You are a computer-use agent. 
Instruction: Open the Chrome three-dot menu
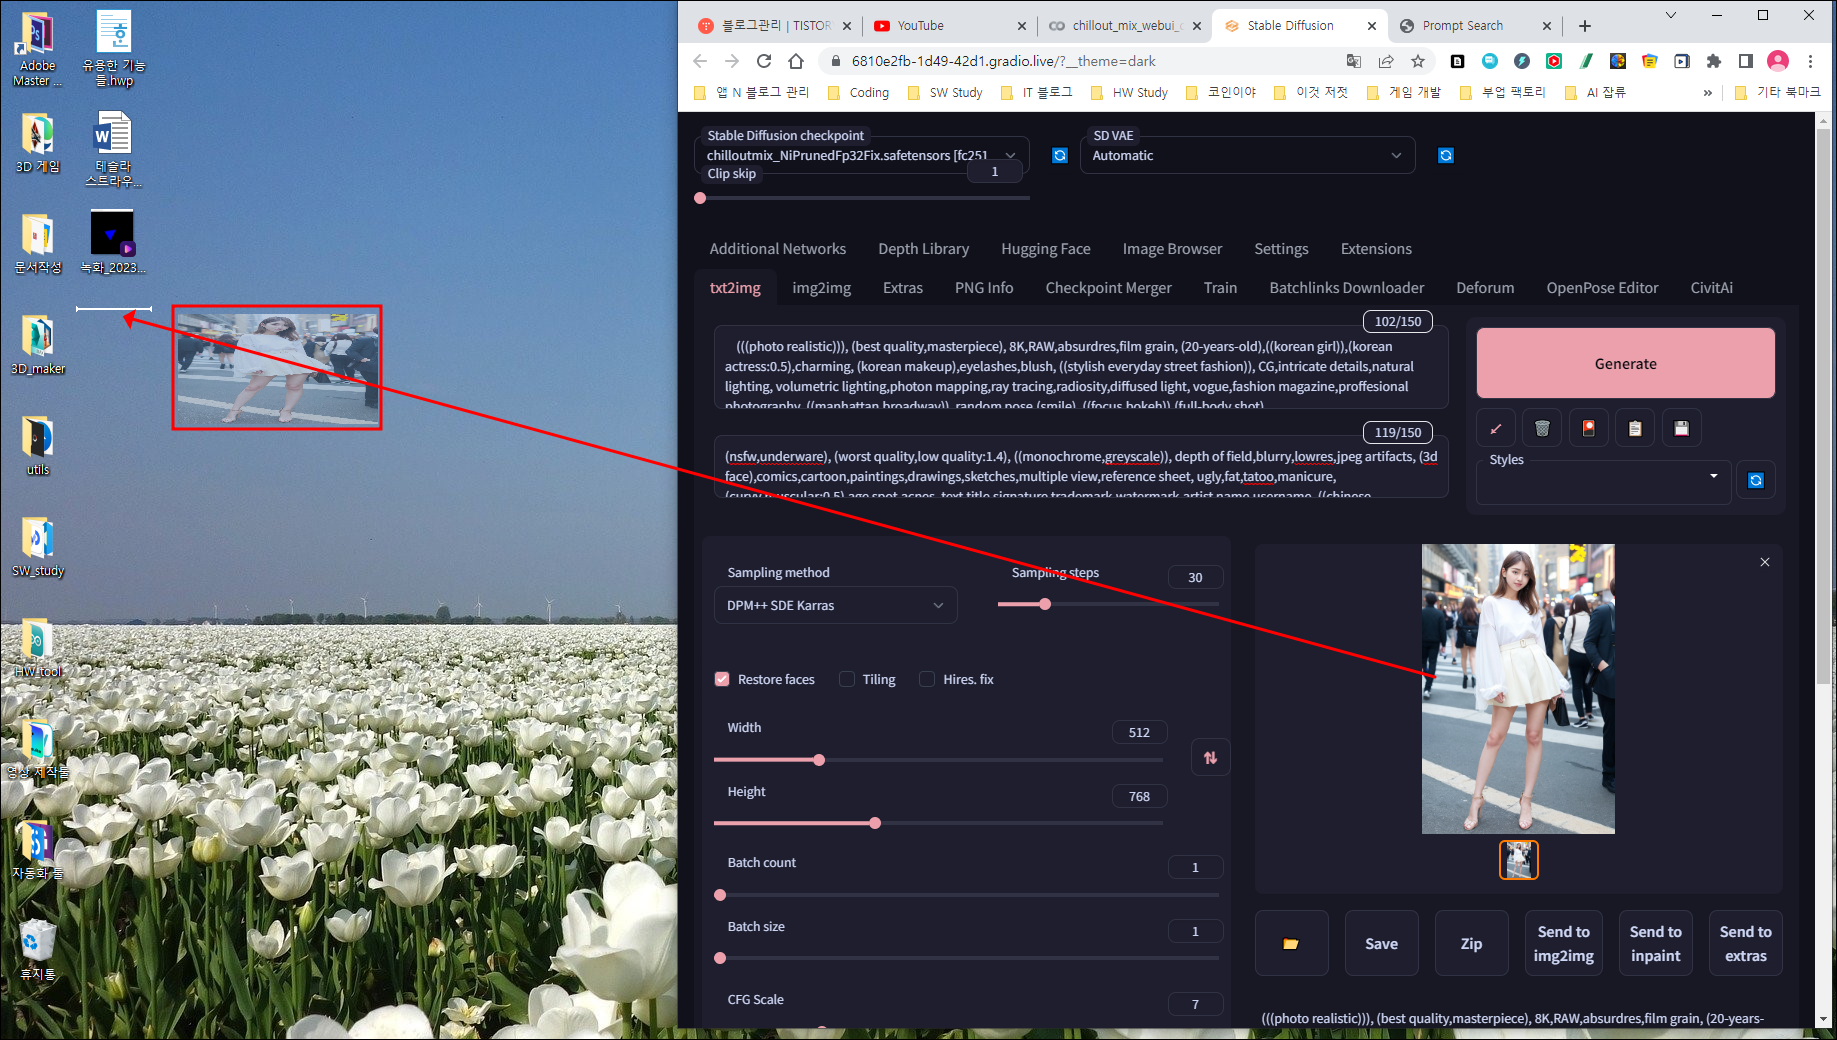tap(1810, 61)
